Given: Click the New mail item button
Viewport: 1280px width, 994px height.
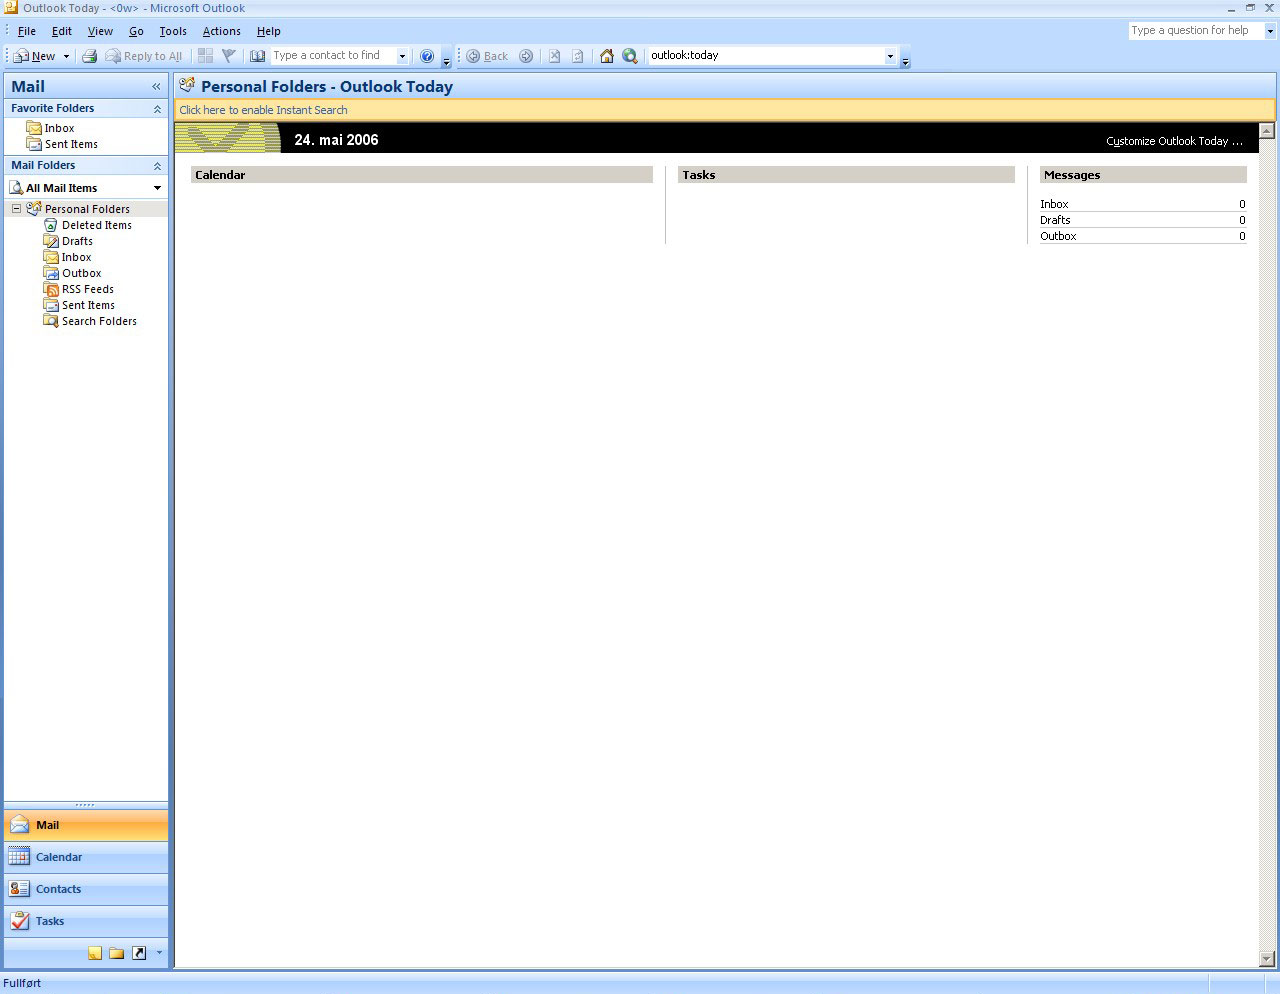Looking at the screenshot, I should click(x=35, y=56).
